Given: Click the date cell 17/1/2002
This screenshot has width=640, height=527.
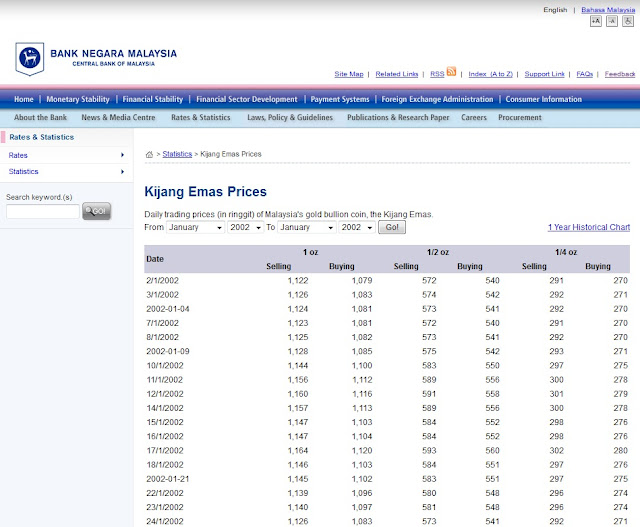Looking at the screenshot, I should coord(165,451).
